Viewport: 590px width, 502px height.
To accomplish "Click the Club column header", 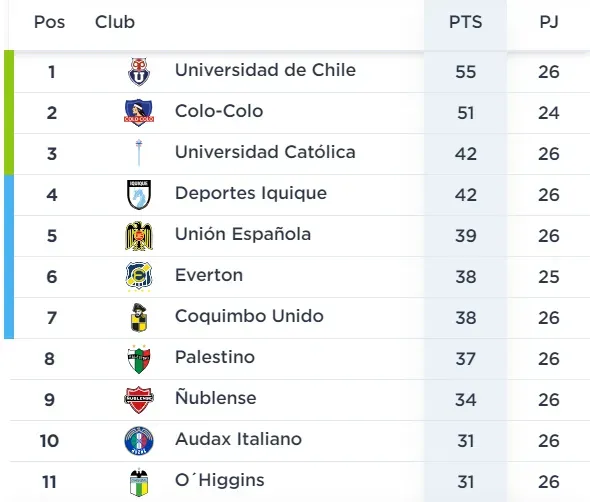I will tap(115, 22).
